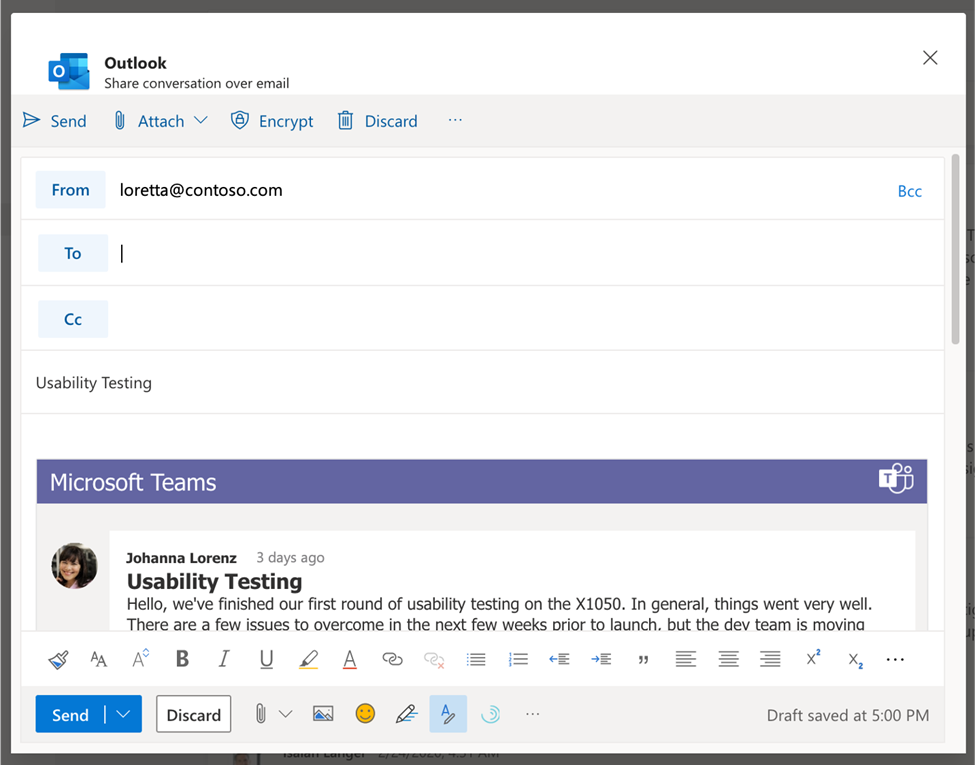The image size is (975, 765).
Task: Decrease the indent
Action: [559, 659]
